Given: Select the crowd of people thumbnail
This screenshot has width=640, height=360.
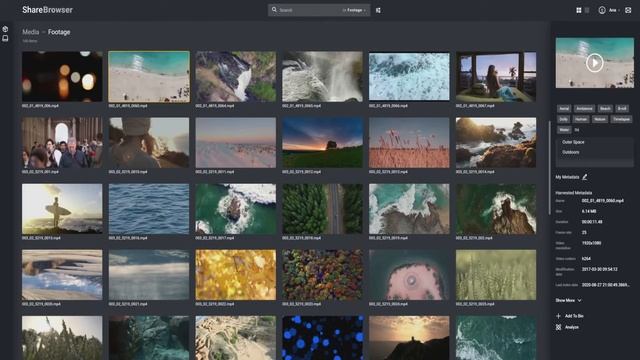Looking at the screenshot, I should 62,142.
